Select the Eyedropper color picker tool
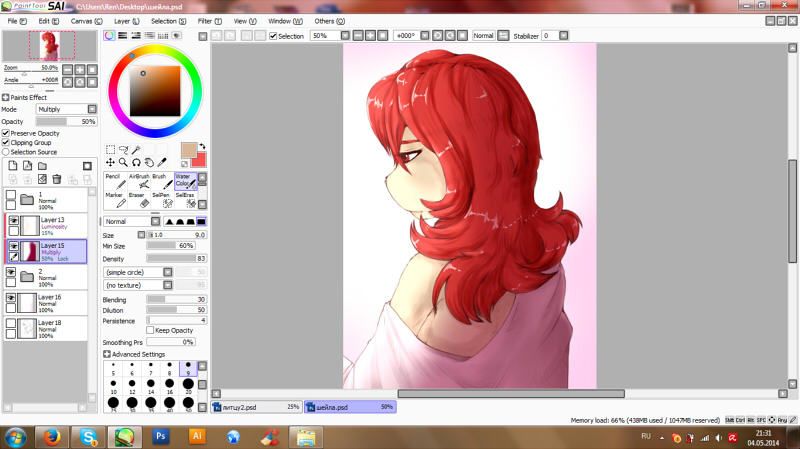Viewport: 800px width, 449px height. pos(162,162)
